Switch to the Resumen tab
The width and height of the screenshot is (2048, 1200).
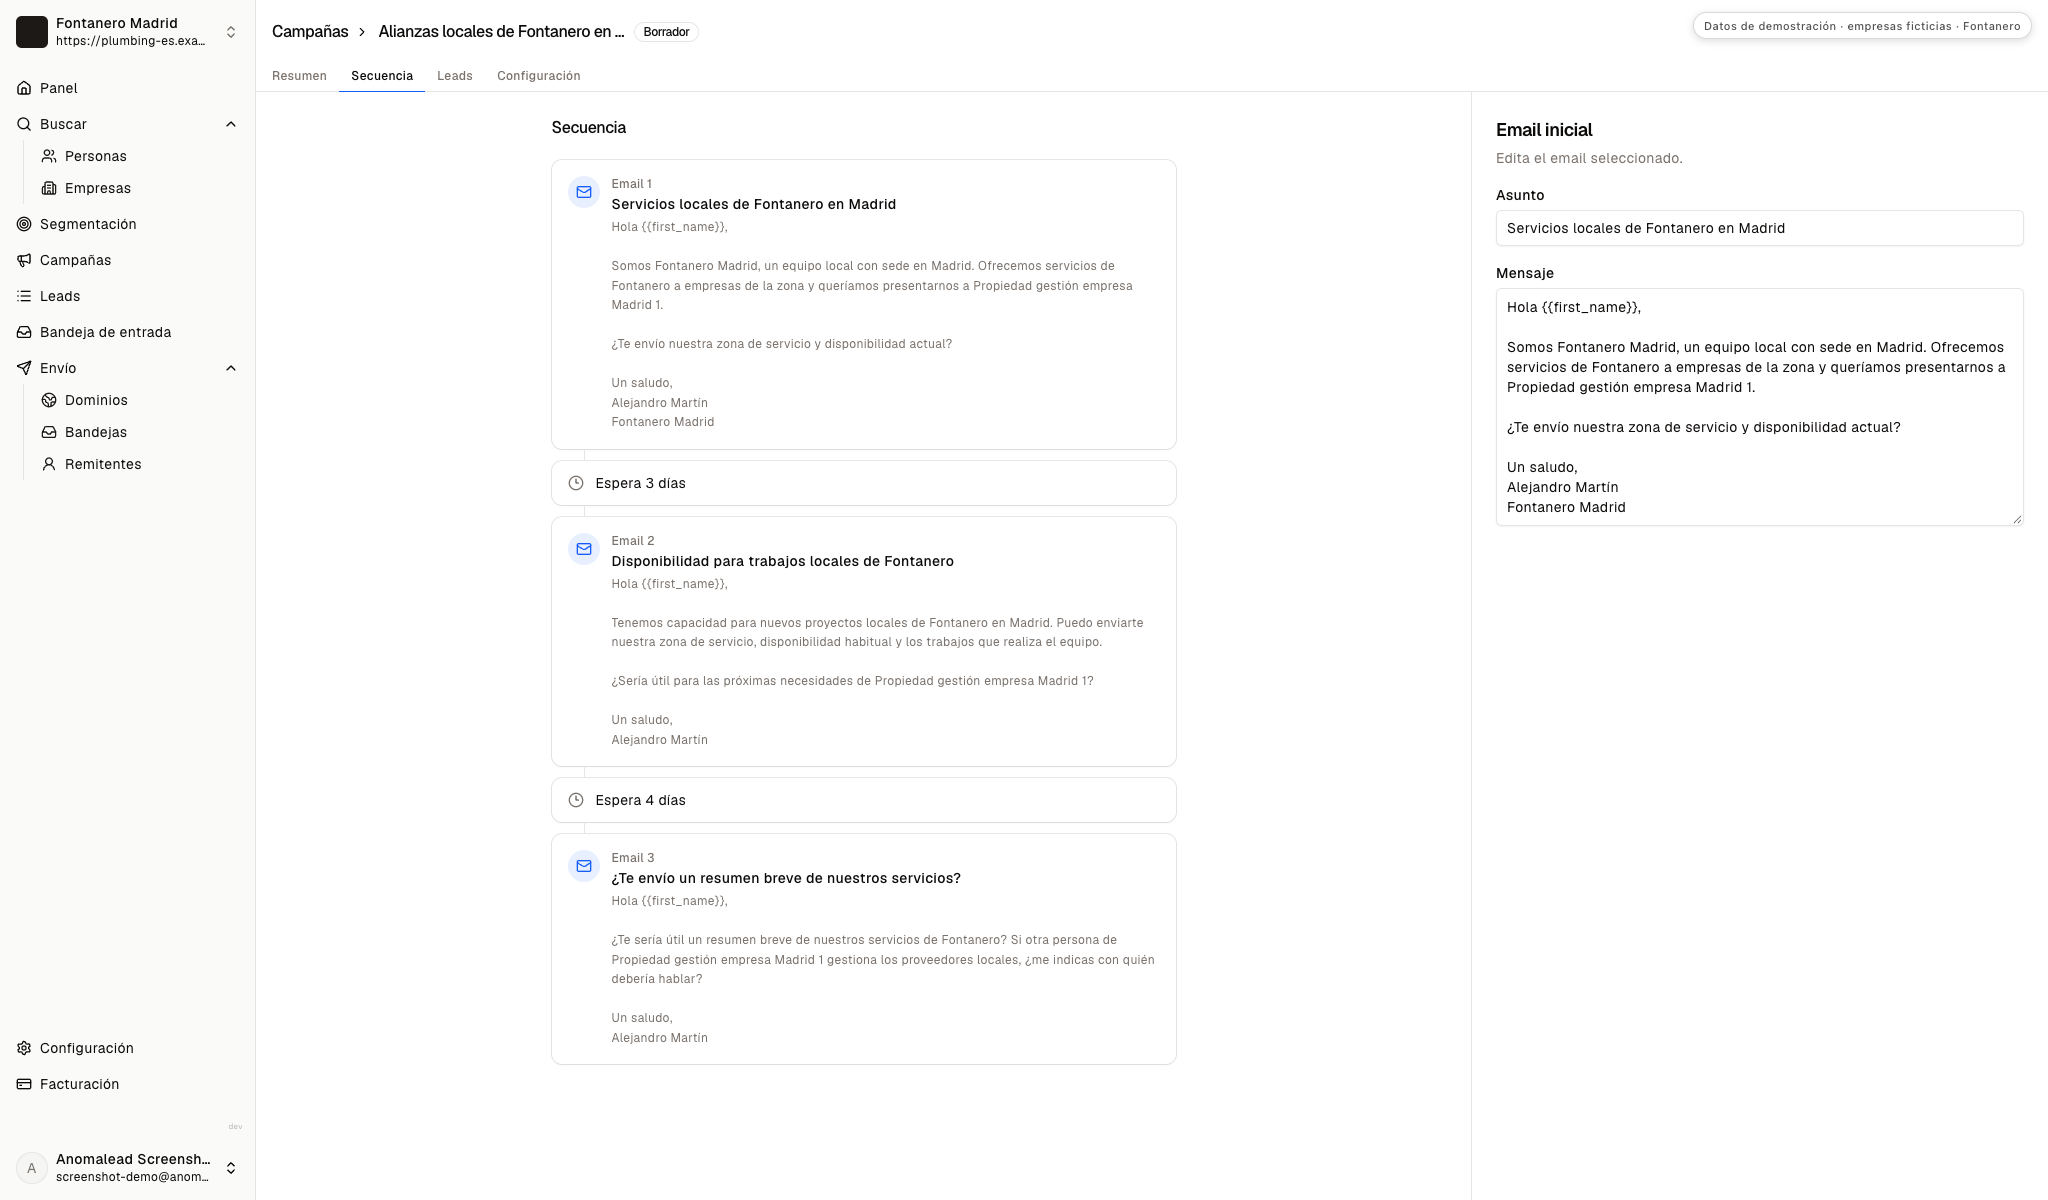pyautogui.click(x=299, y=76)
